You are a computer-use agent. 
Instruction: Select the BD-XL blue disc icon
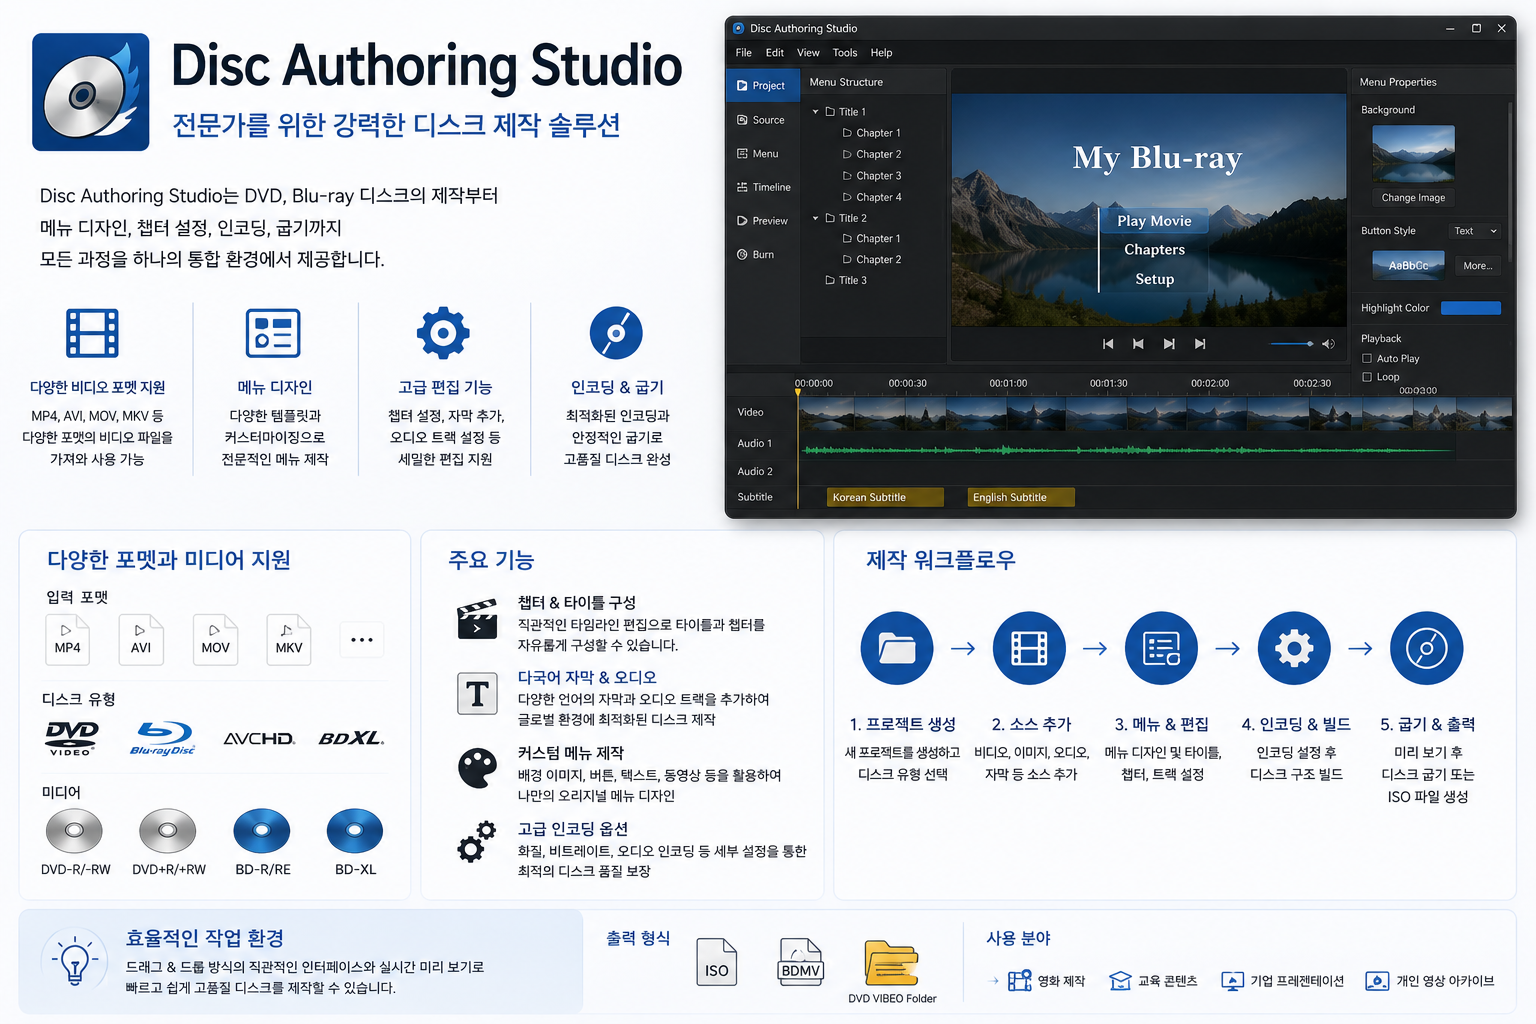pos(355,831)
